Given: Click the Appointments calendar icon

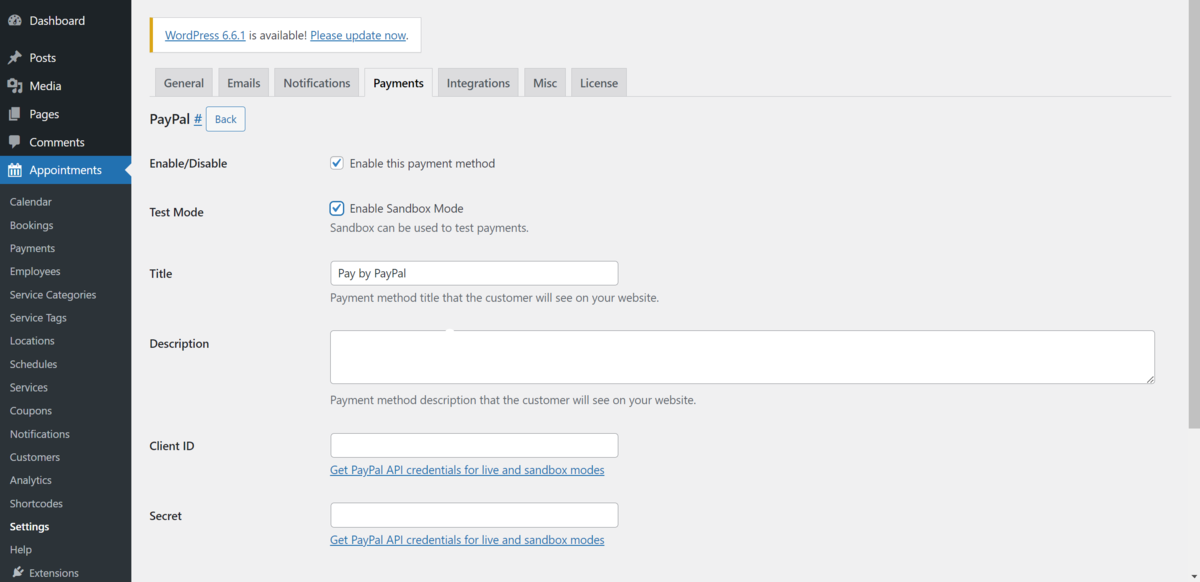Looking at the screenshot, I should (15, 170).
